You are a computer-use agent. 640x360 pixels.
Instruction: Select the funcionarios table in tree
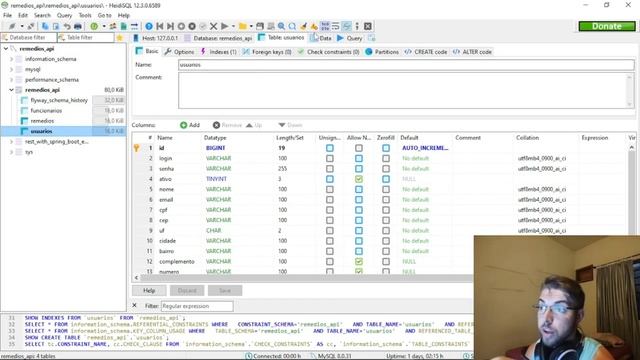[46, 111]
